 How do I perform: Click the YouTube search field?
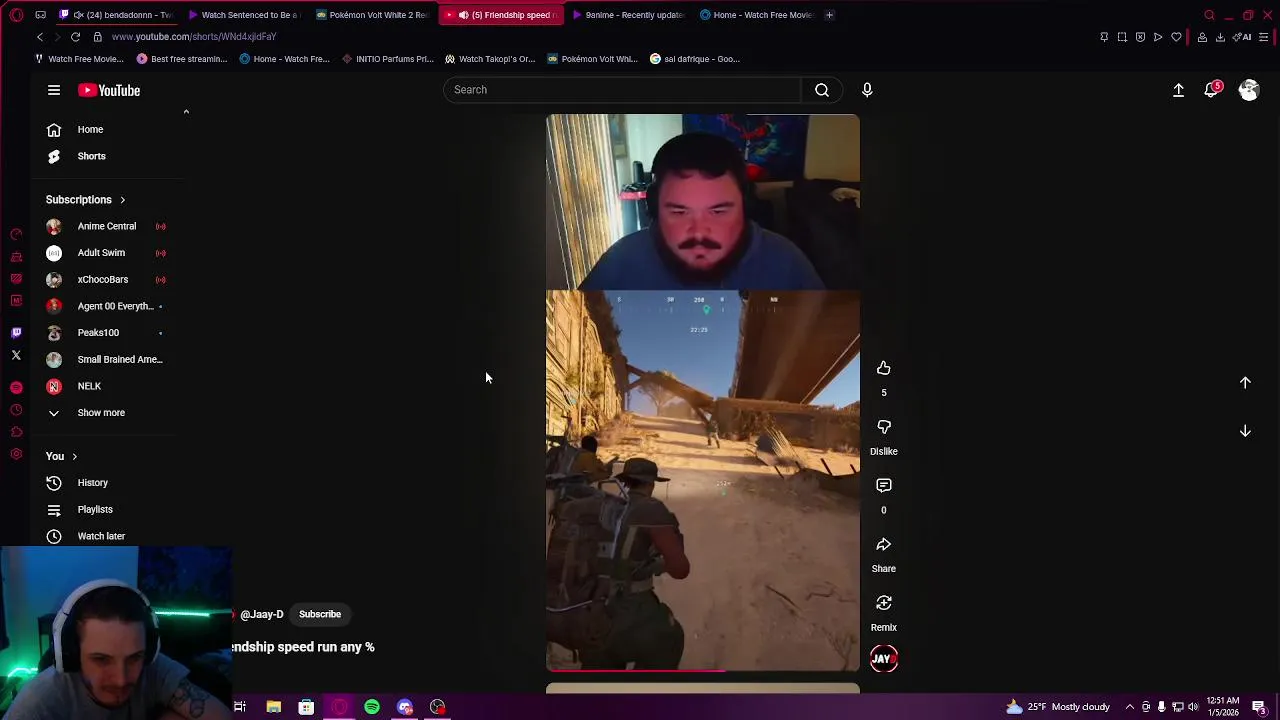(x=621, y=90)
